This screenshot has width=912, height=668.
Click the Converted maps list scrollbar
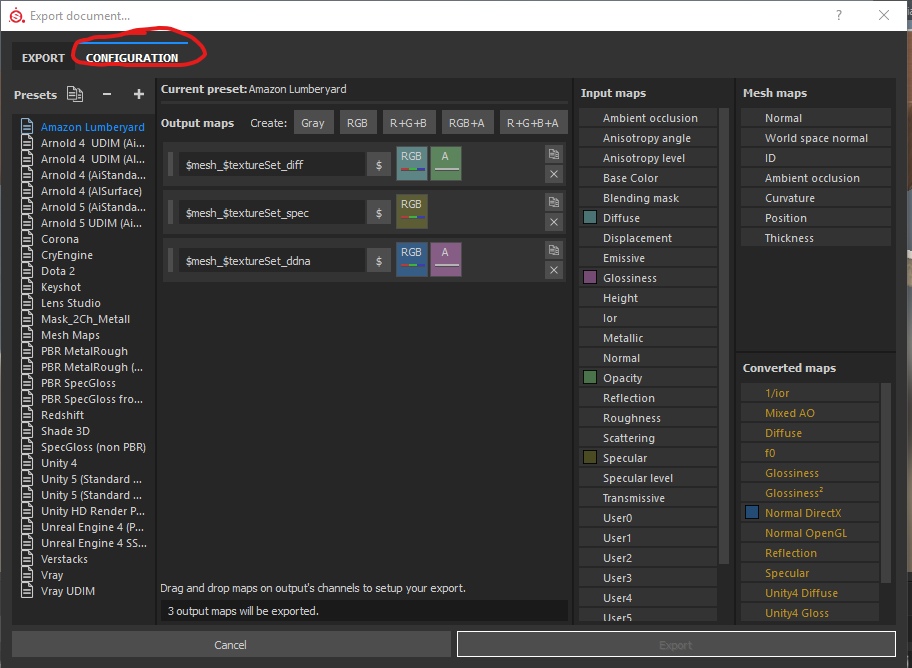click(886, 483)
